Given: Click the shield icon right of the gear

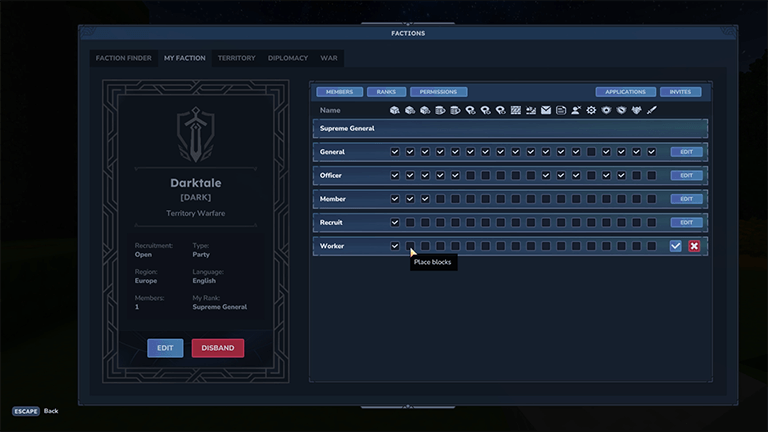Looking at the screenshot, I should point(606,110).
